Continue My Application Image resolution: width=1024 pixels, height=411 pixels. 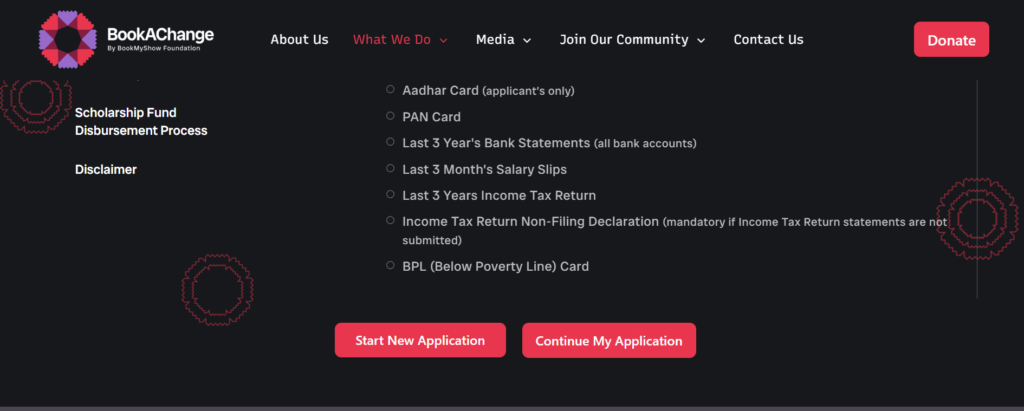point(609,340)
